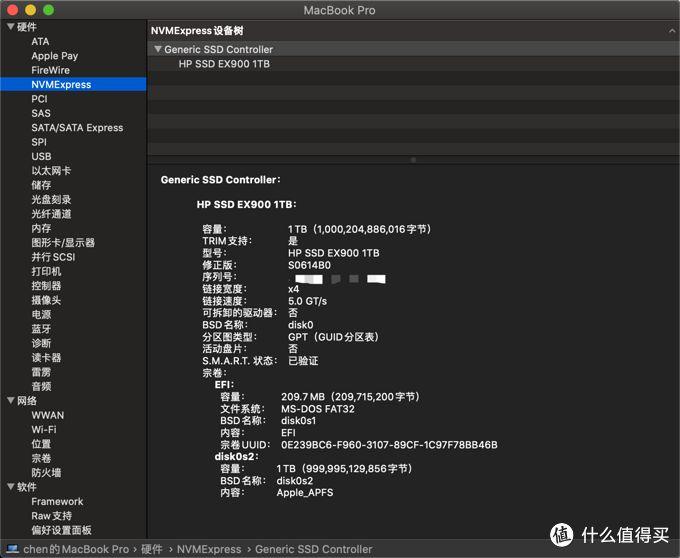This screenshot has height=558, width=680.
Task: Select 诊断 diagnostics entry
Action: (x=41, y=343)
